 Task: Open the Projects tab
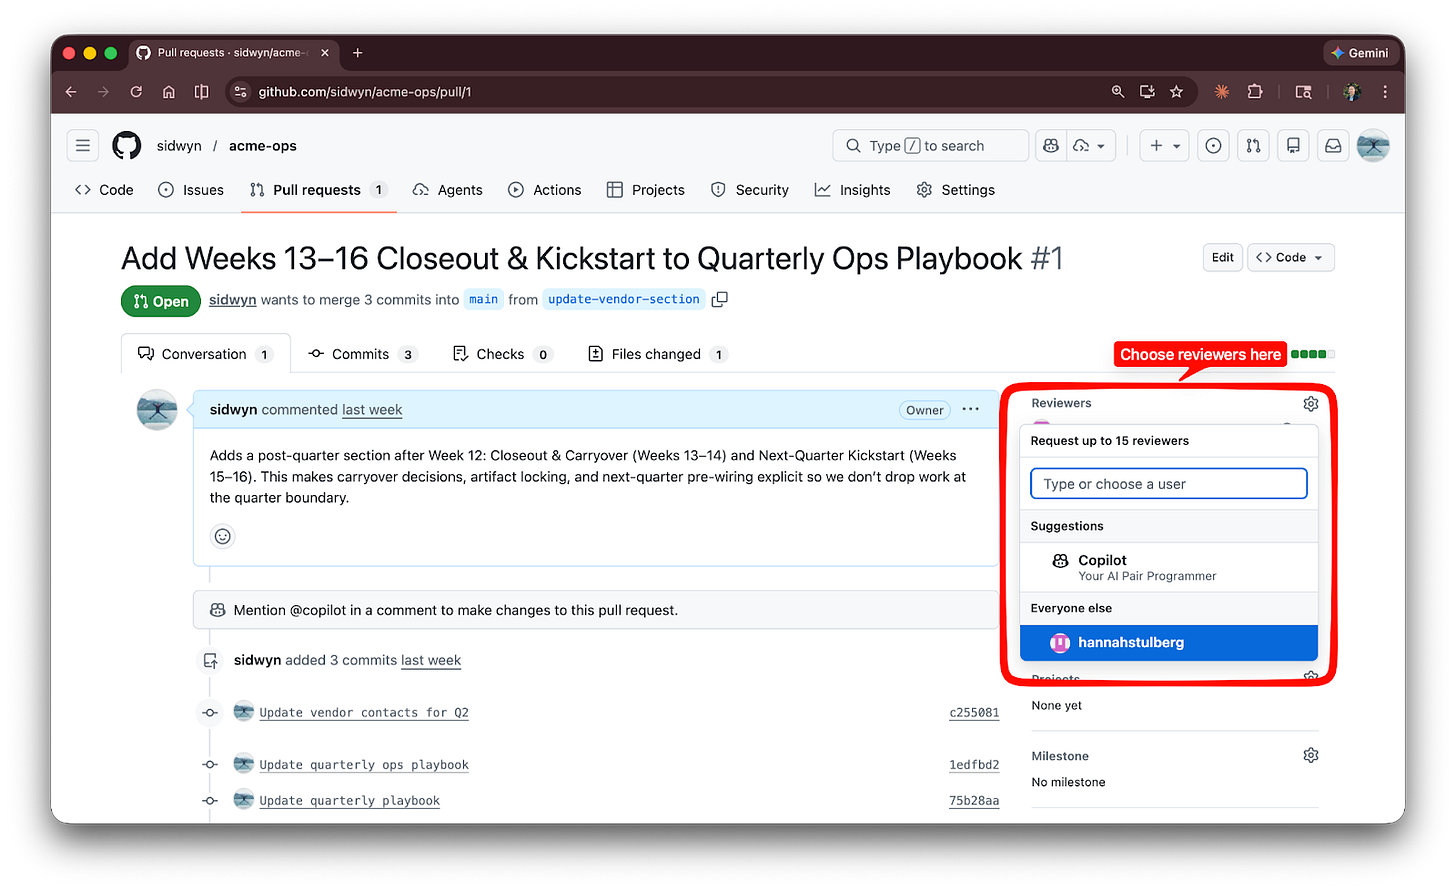(x=646, y=190)
